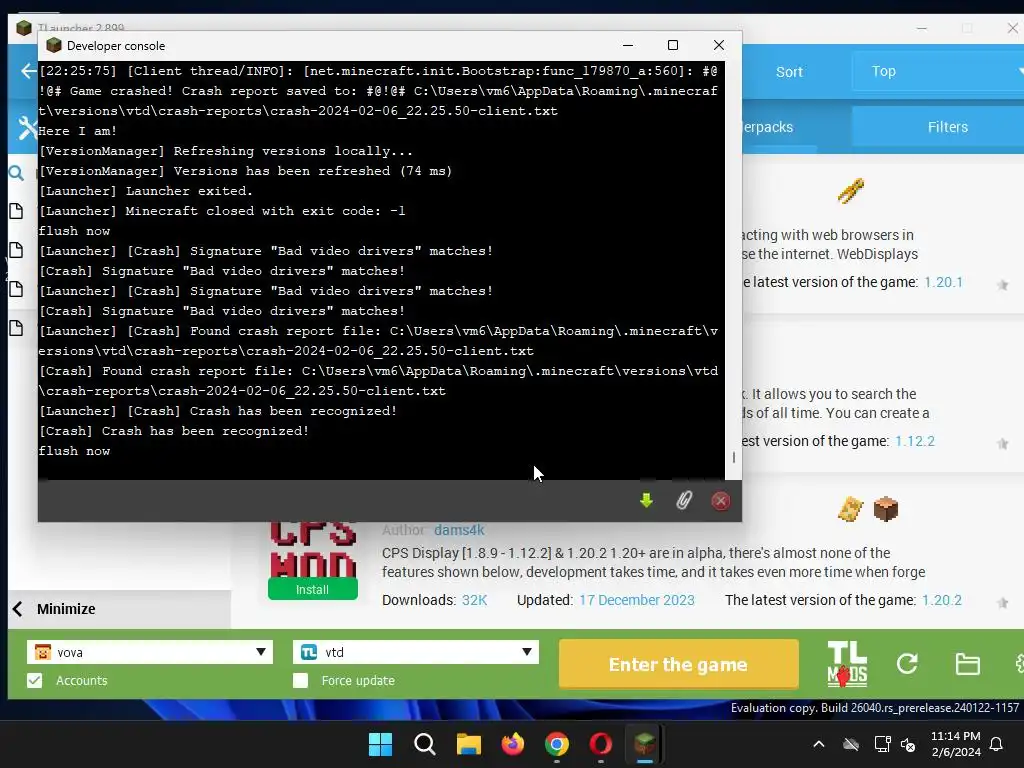
Task: Click the last page icon in left sidebar
Action: 16,328
